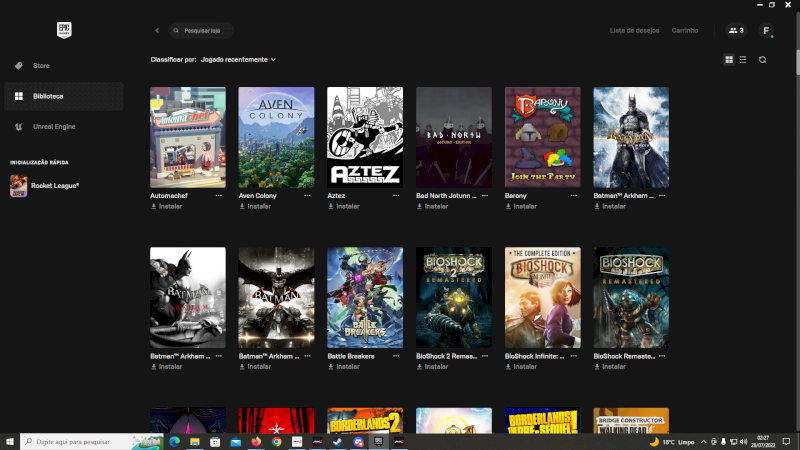Open the Carrinho link
The image size is (800, 450).
click(x=685, y=31)
